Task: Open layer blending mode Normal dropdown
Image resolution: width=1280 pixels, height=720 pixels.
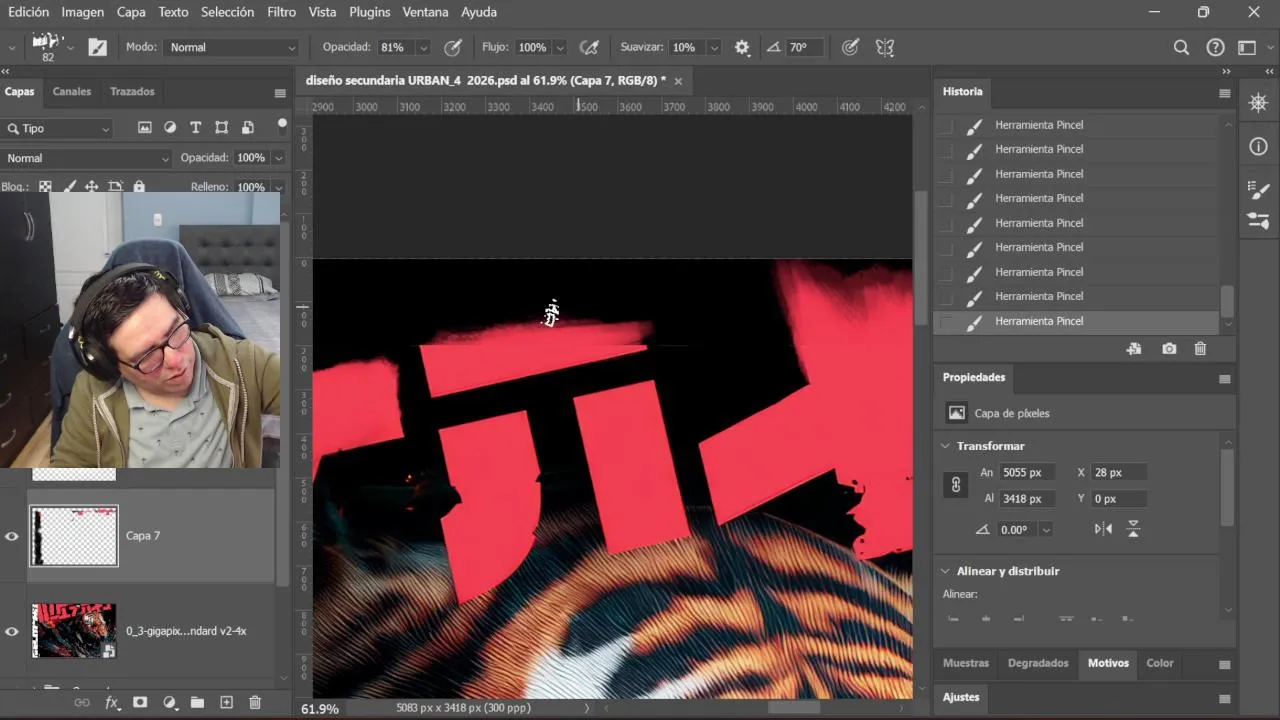Action: (x=87, y=158)
